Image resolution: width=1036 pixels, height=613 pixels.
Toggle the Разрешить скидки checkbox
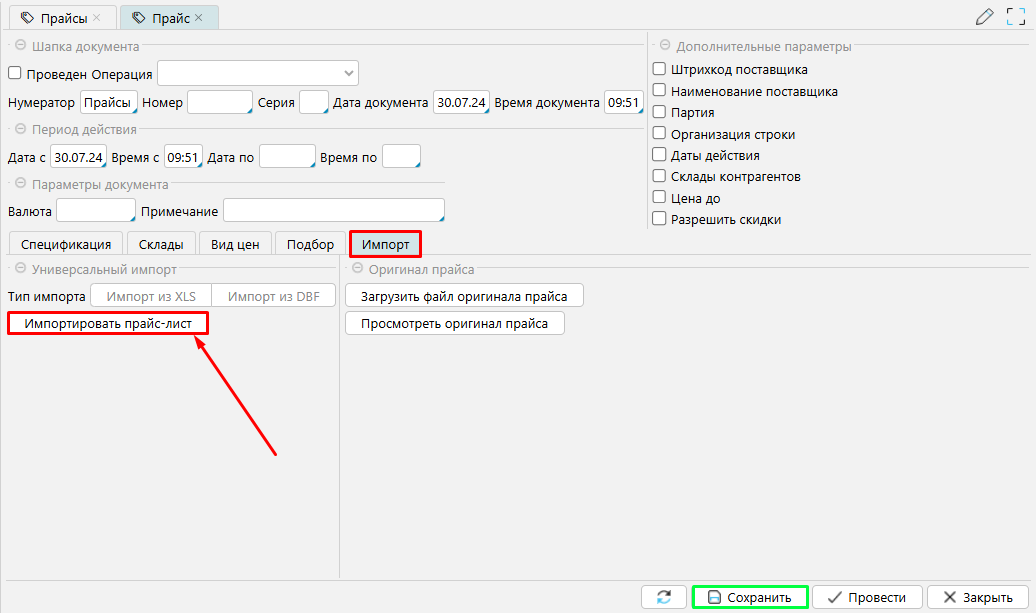(659, 219)
